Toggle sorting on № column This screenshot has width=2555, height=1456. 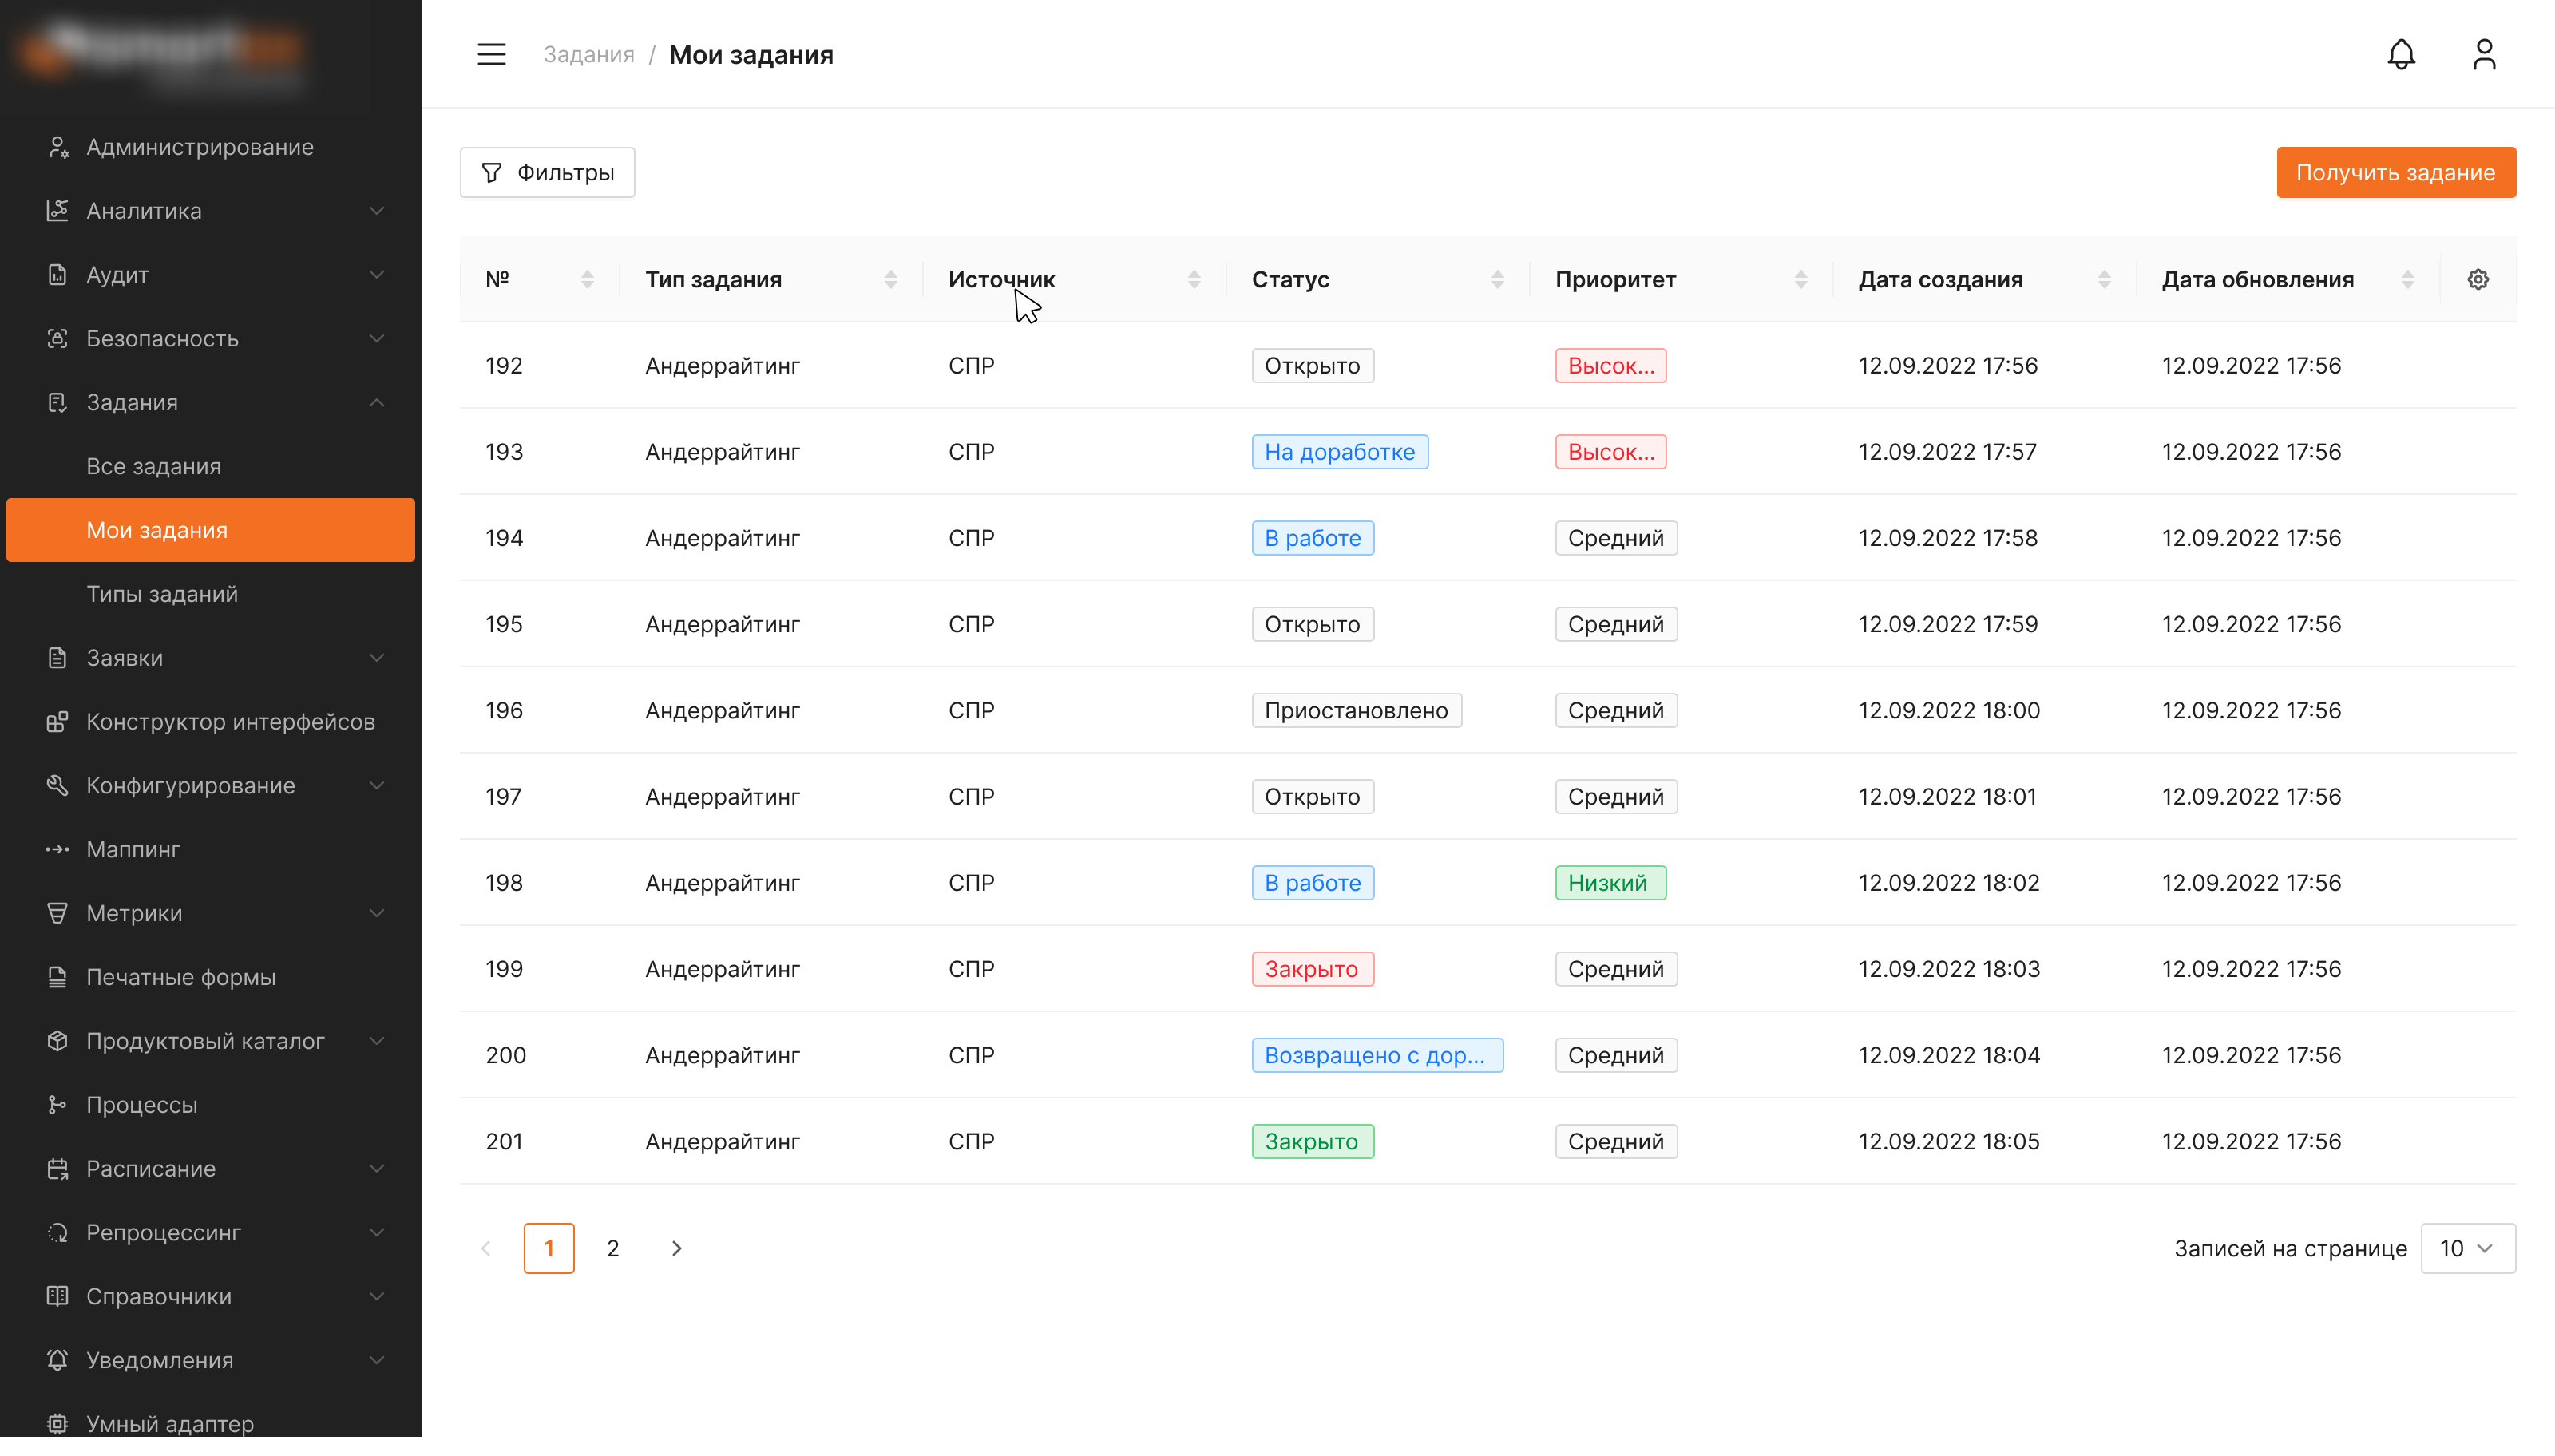point(587,279)
